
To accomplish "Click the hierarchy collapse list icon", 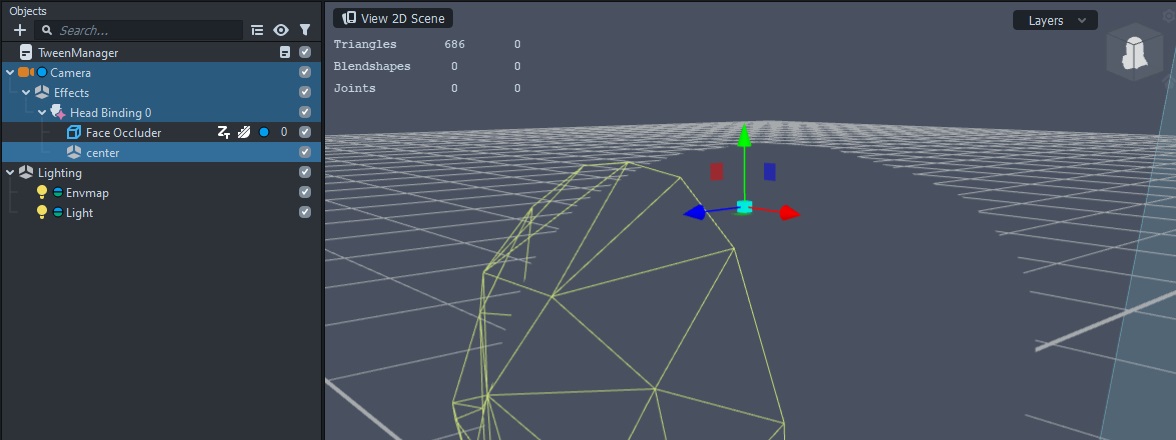I will click(x=257, y=30).
